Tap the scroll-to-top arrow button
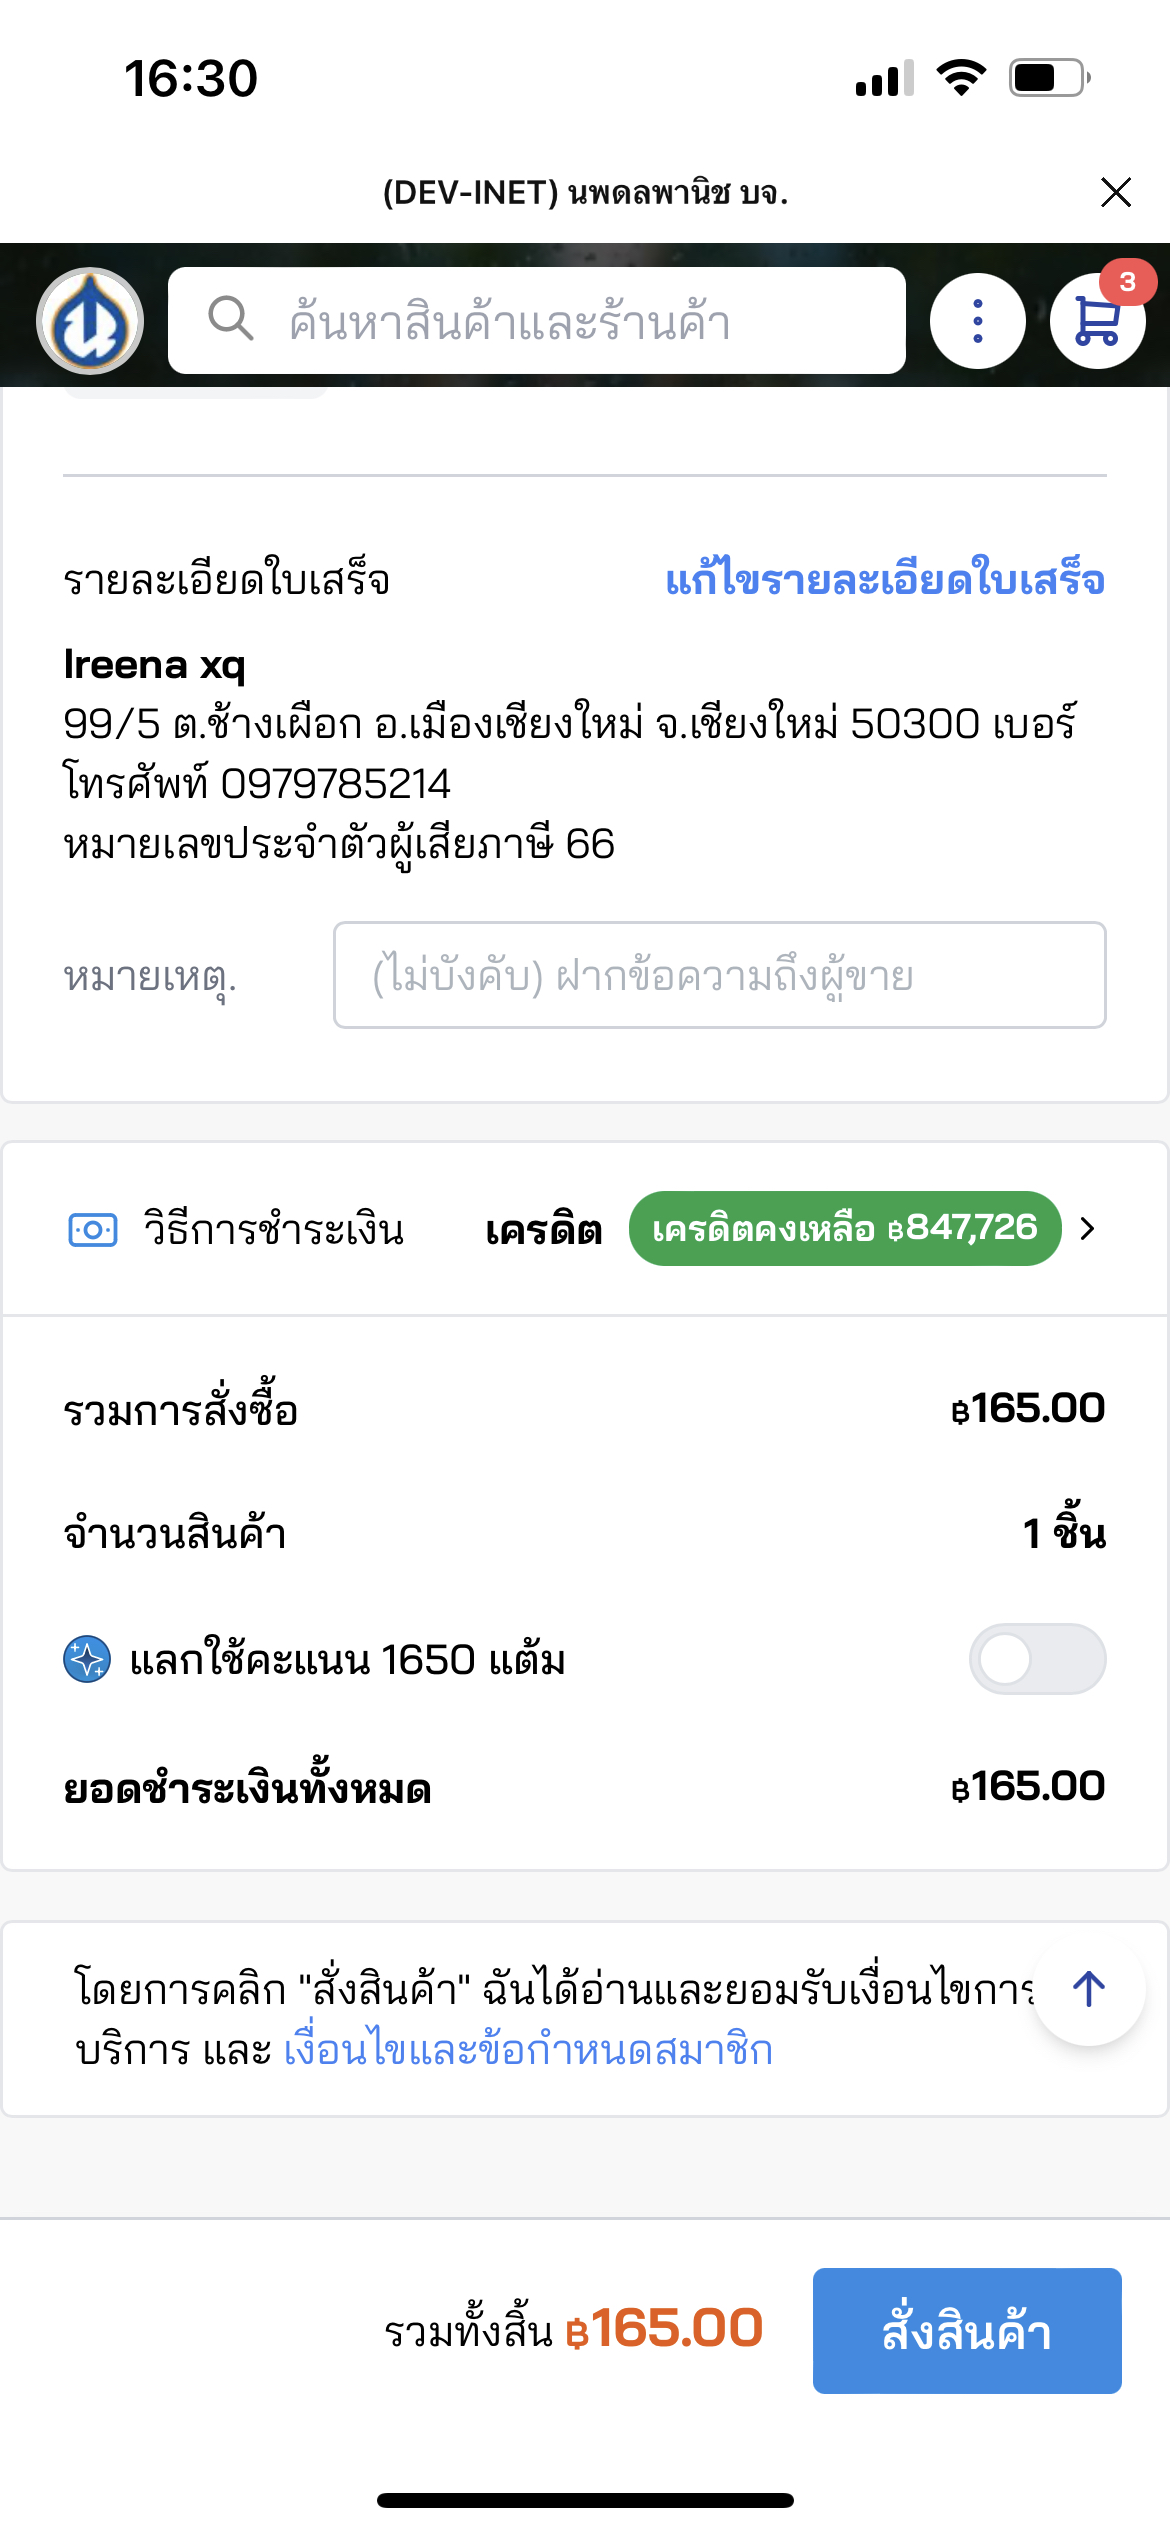This screenshot has height=2532, width=1170. [x=1088, y=1989]
